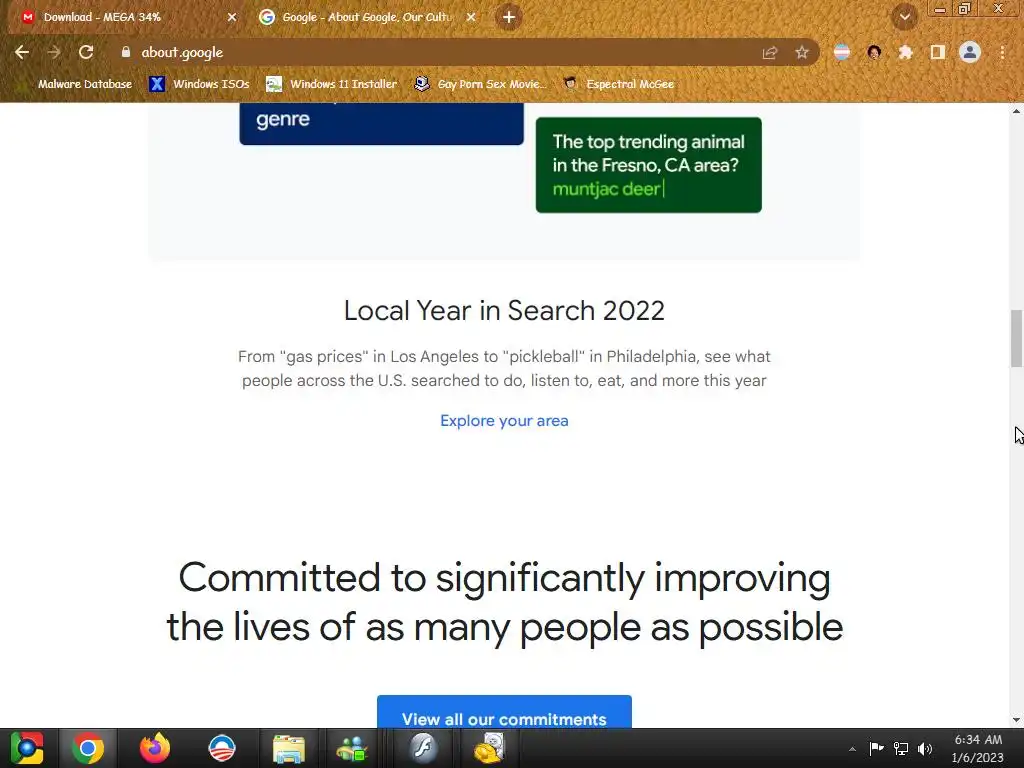Open the Windows 11 Installer bookmark
The width and height of the screenshot is (1024, 768).
(x=332, y=84)
